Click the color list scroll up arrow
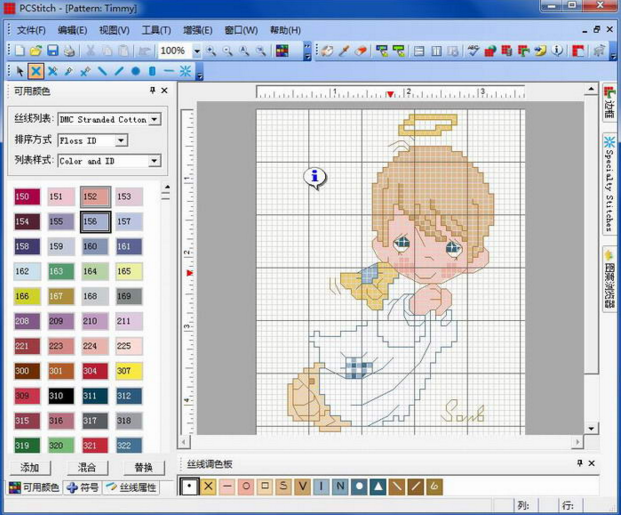This screenshot has width=623, height=516. click(x=167, y=187)
